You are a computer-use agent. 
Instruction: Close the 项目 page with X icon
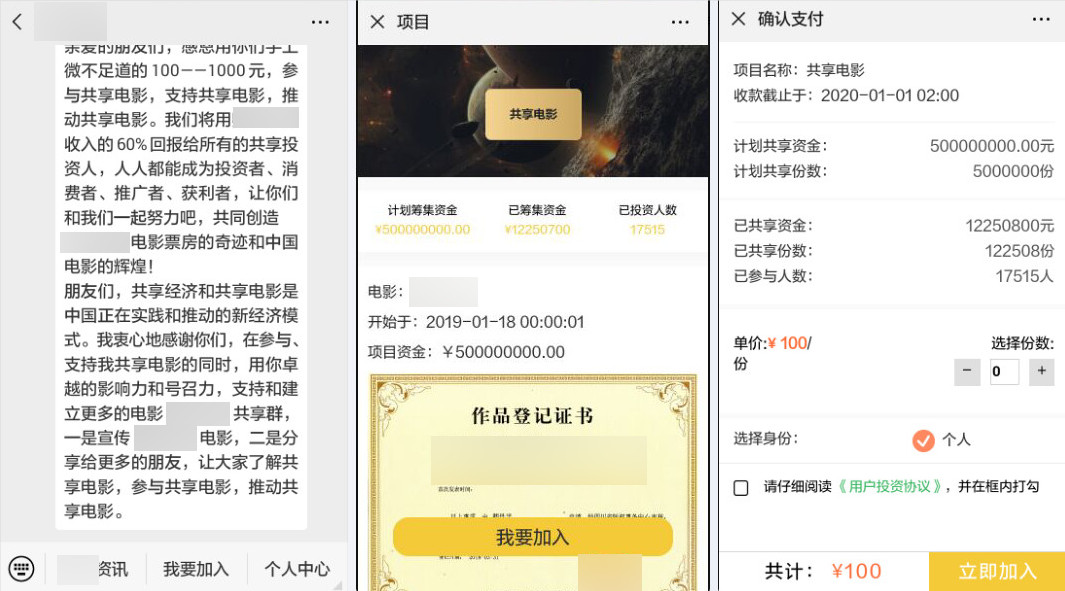point(378,22)
